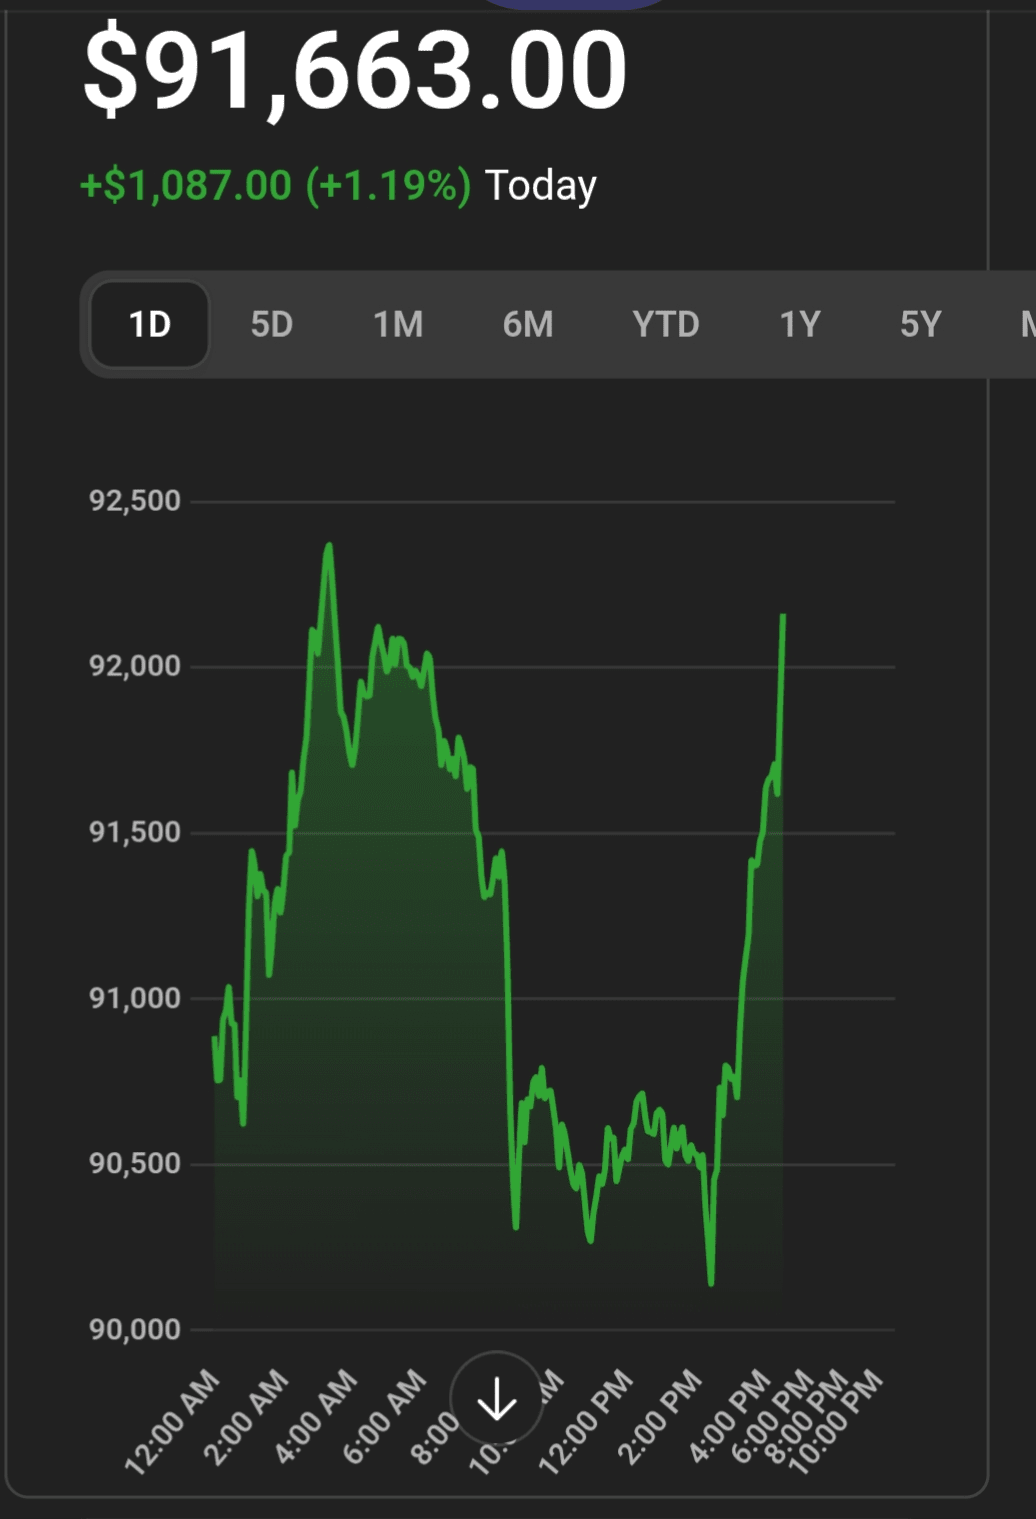Click the 2:00 PM time axis label
Viewport: 1036px width, 1519px height.
(x=660, y=1418)
